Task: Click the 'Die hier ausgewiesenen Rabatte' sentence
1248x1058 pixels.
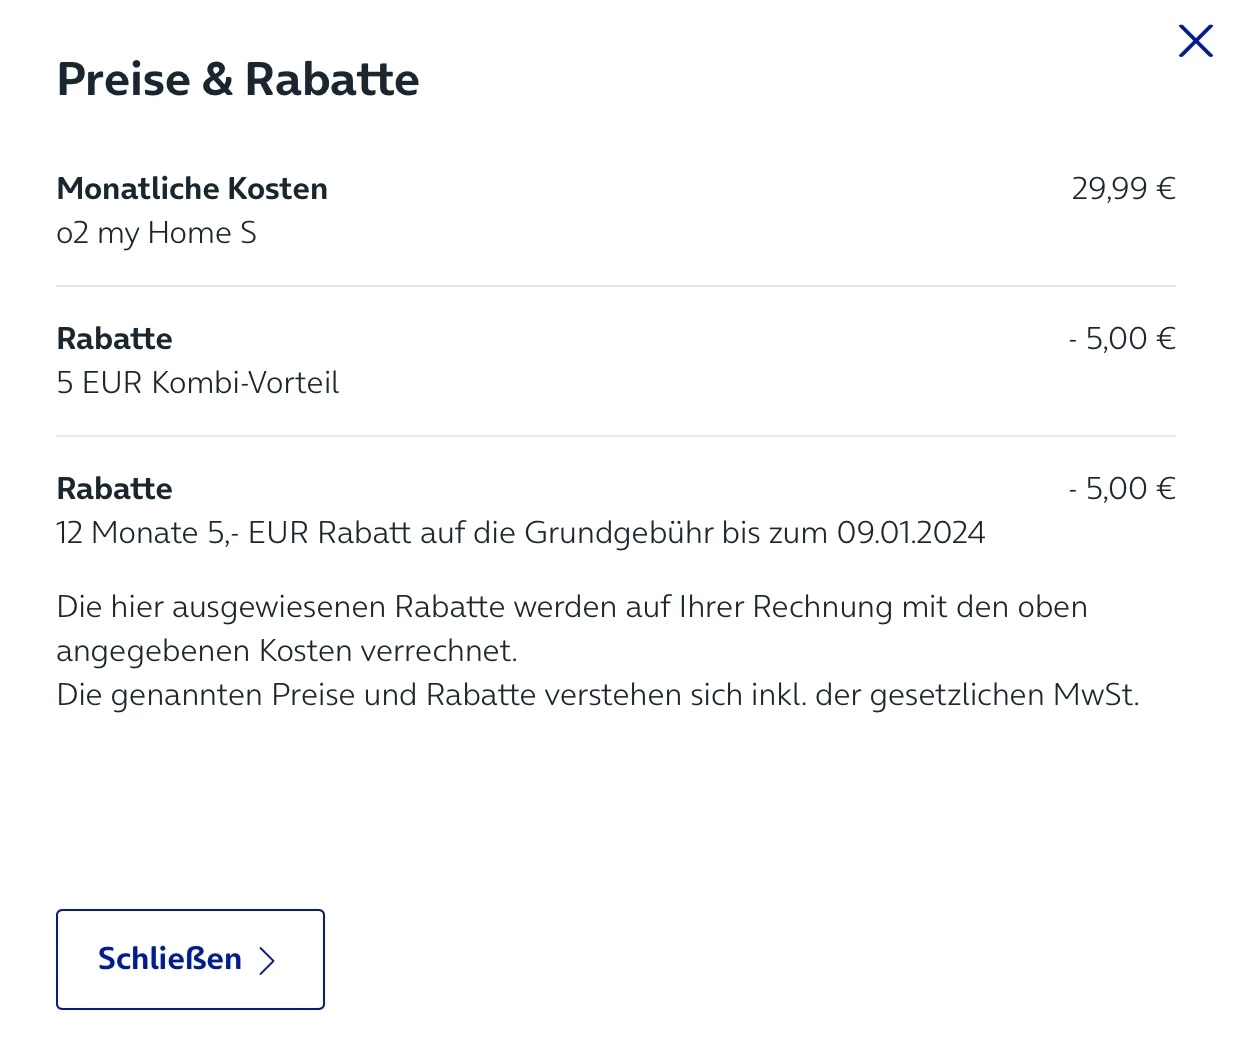Action: (571, 607)
